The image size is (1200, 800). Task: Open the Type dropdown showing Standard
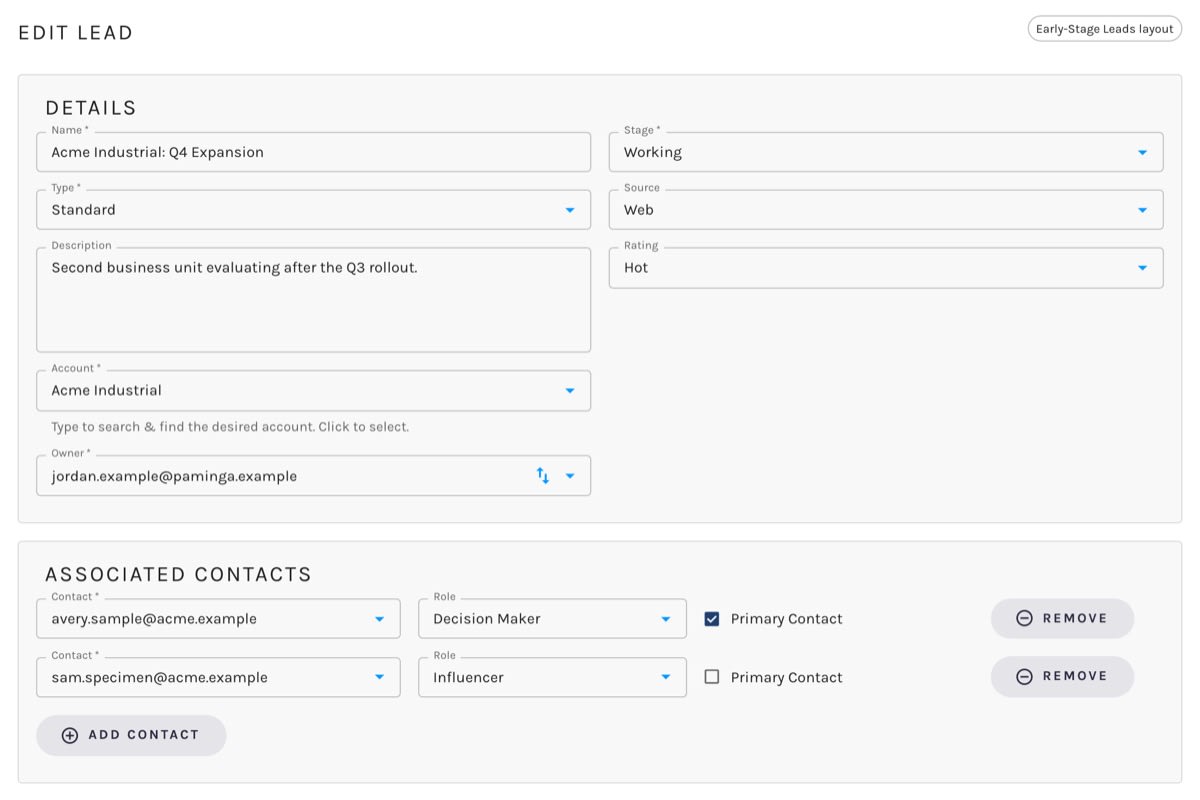[x=313, y=210]
